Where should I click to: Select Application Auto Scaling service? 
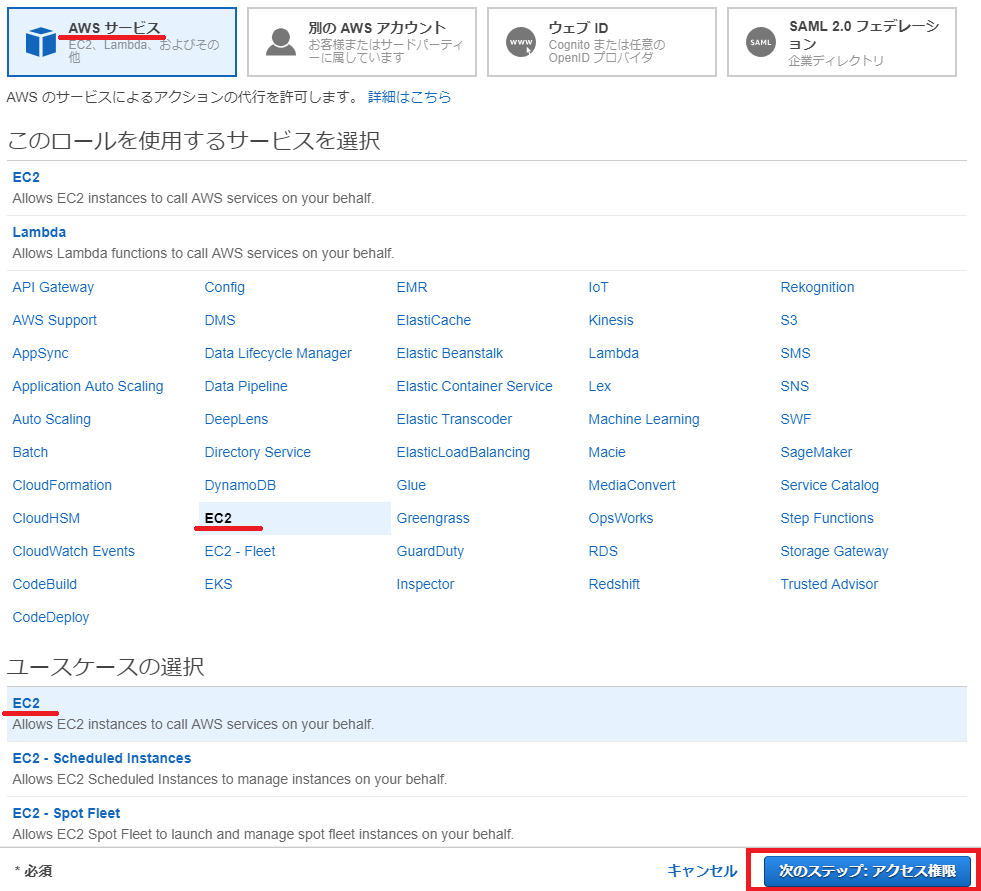(x=88, y=386)
